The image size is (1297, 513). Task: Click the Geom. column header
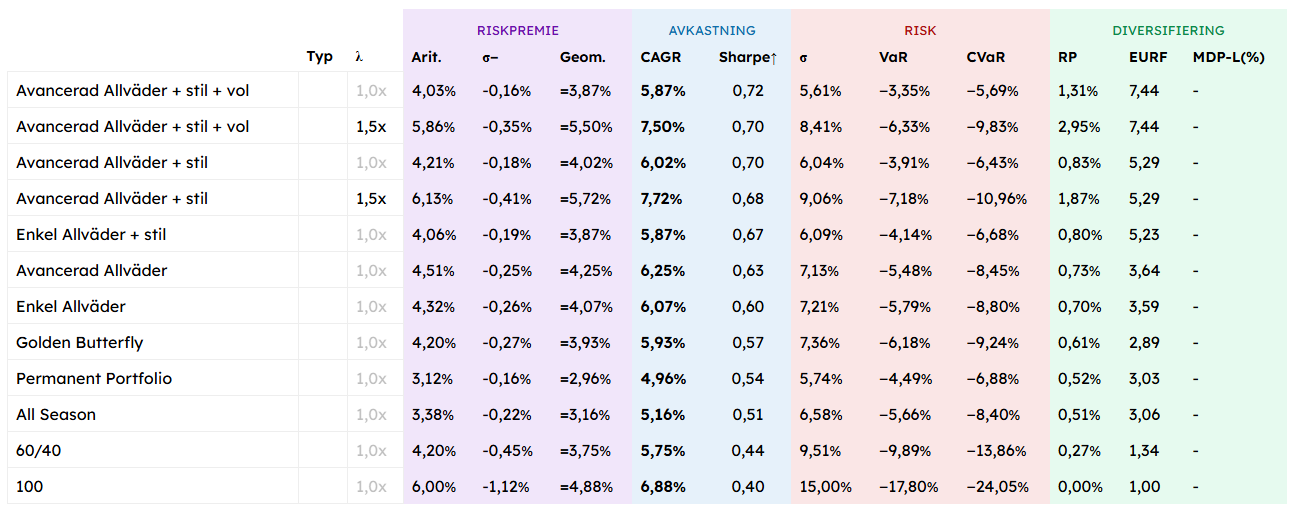point(582,57)
